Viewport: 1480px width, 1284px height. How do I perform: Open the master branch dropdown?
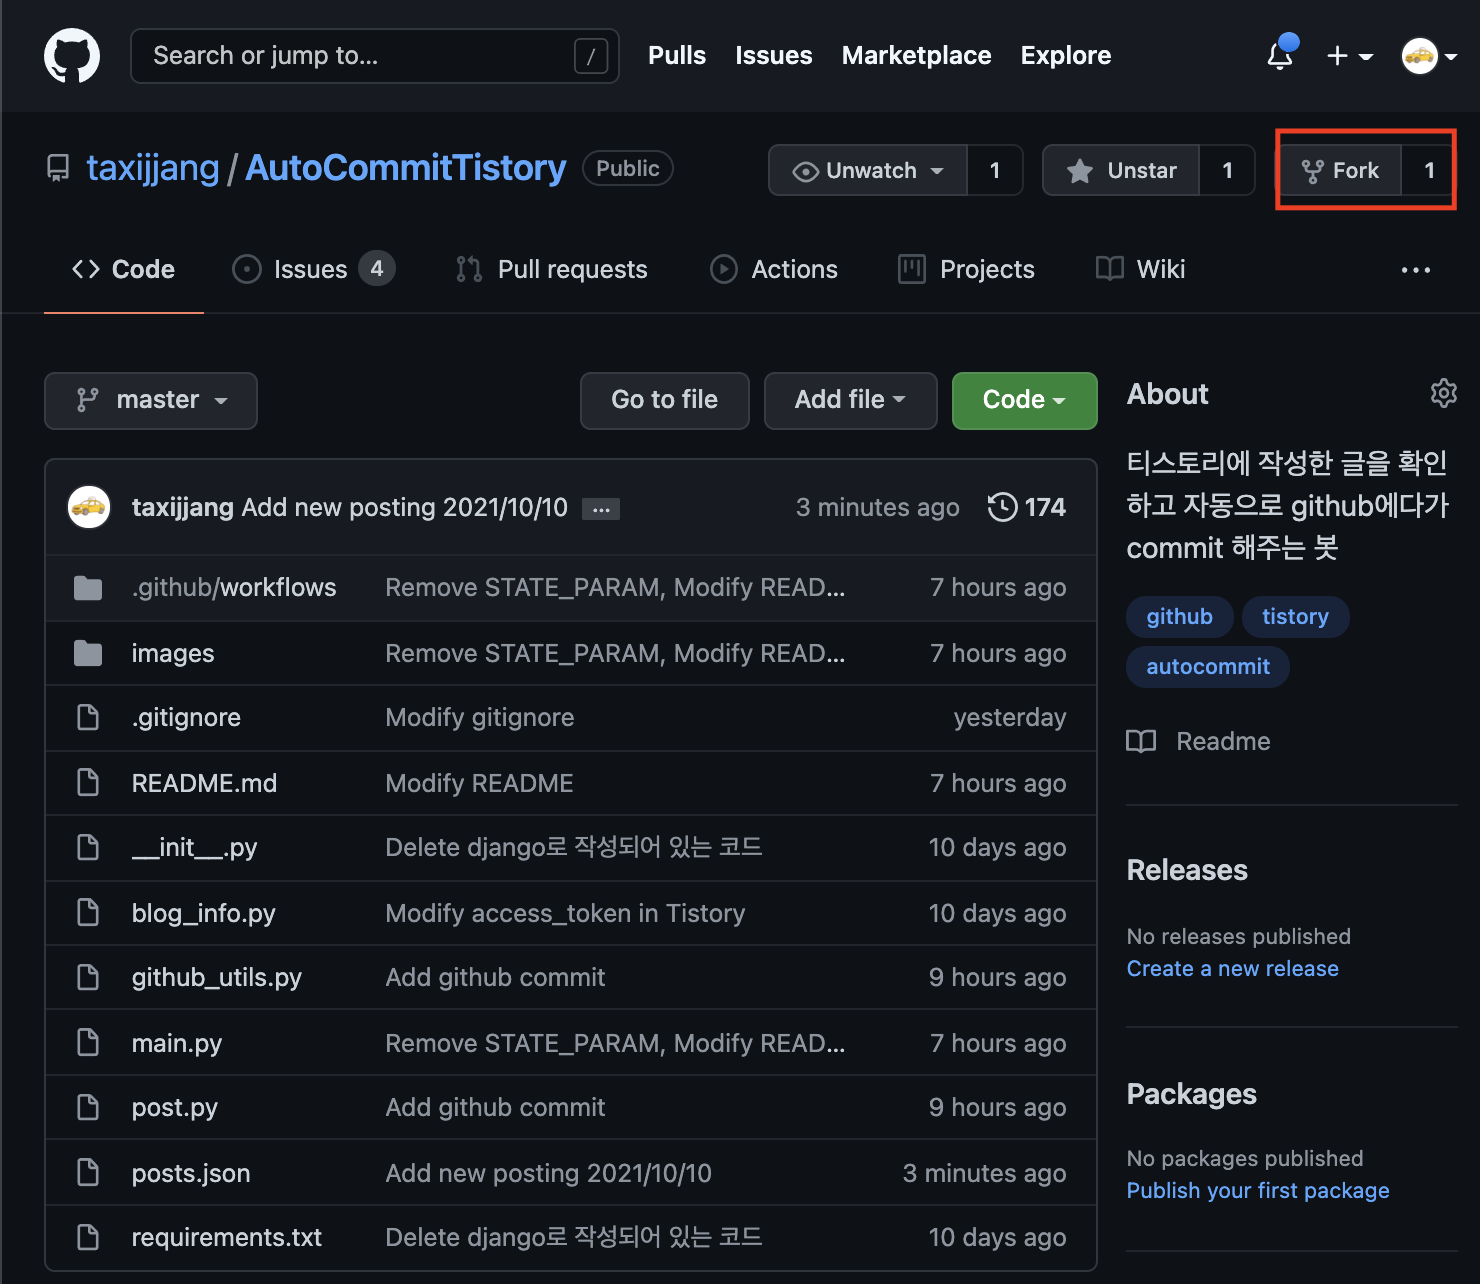tap(151, 400)
